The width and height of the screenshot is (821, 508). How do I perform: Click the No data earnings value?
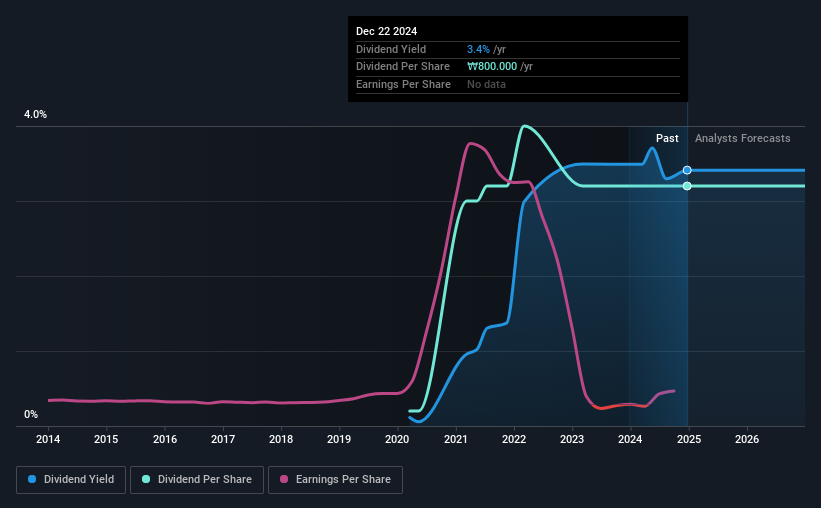[486, 84]
